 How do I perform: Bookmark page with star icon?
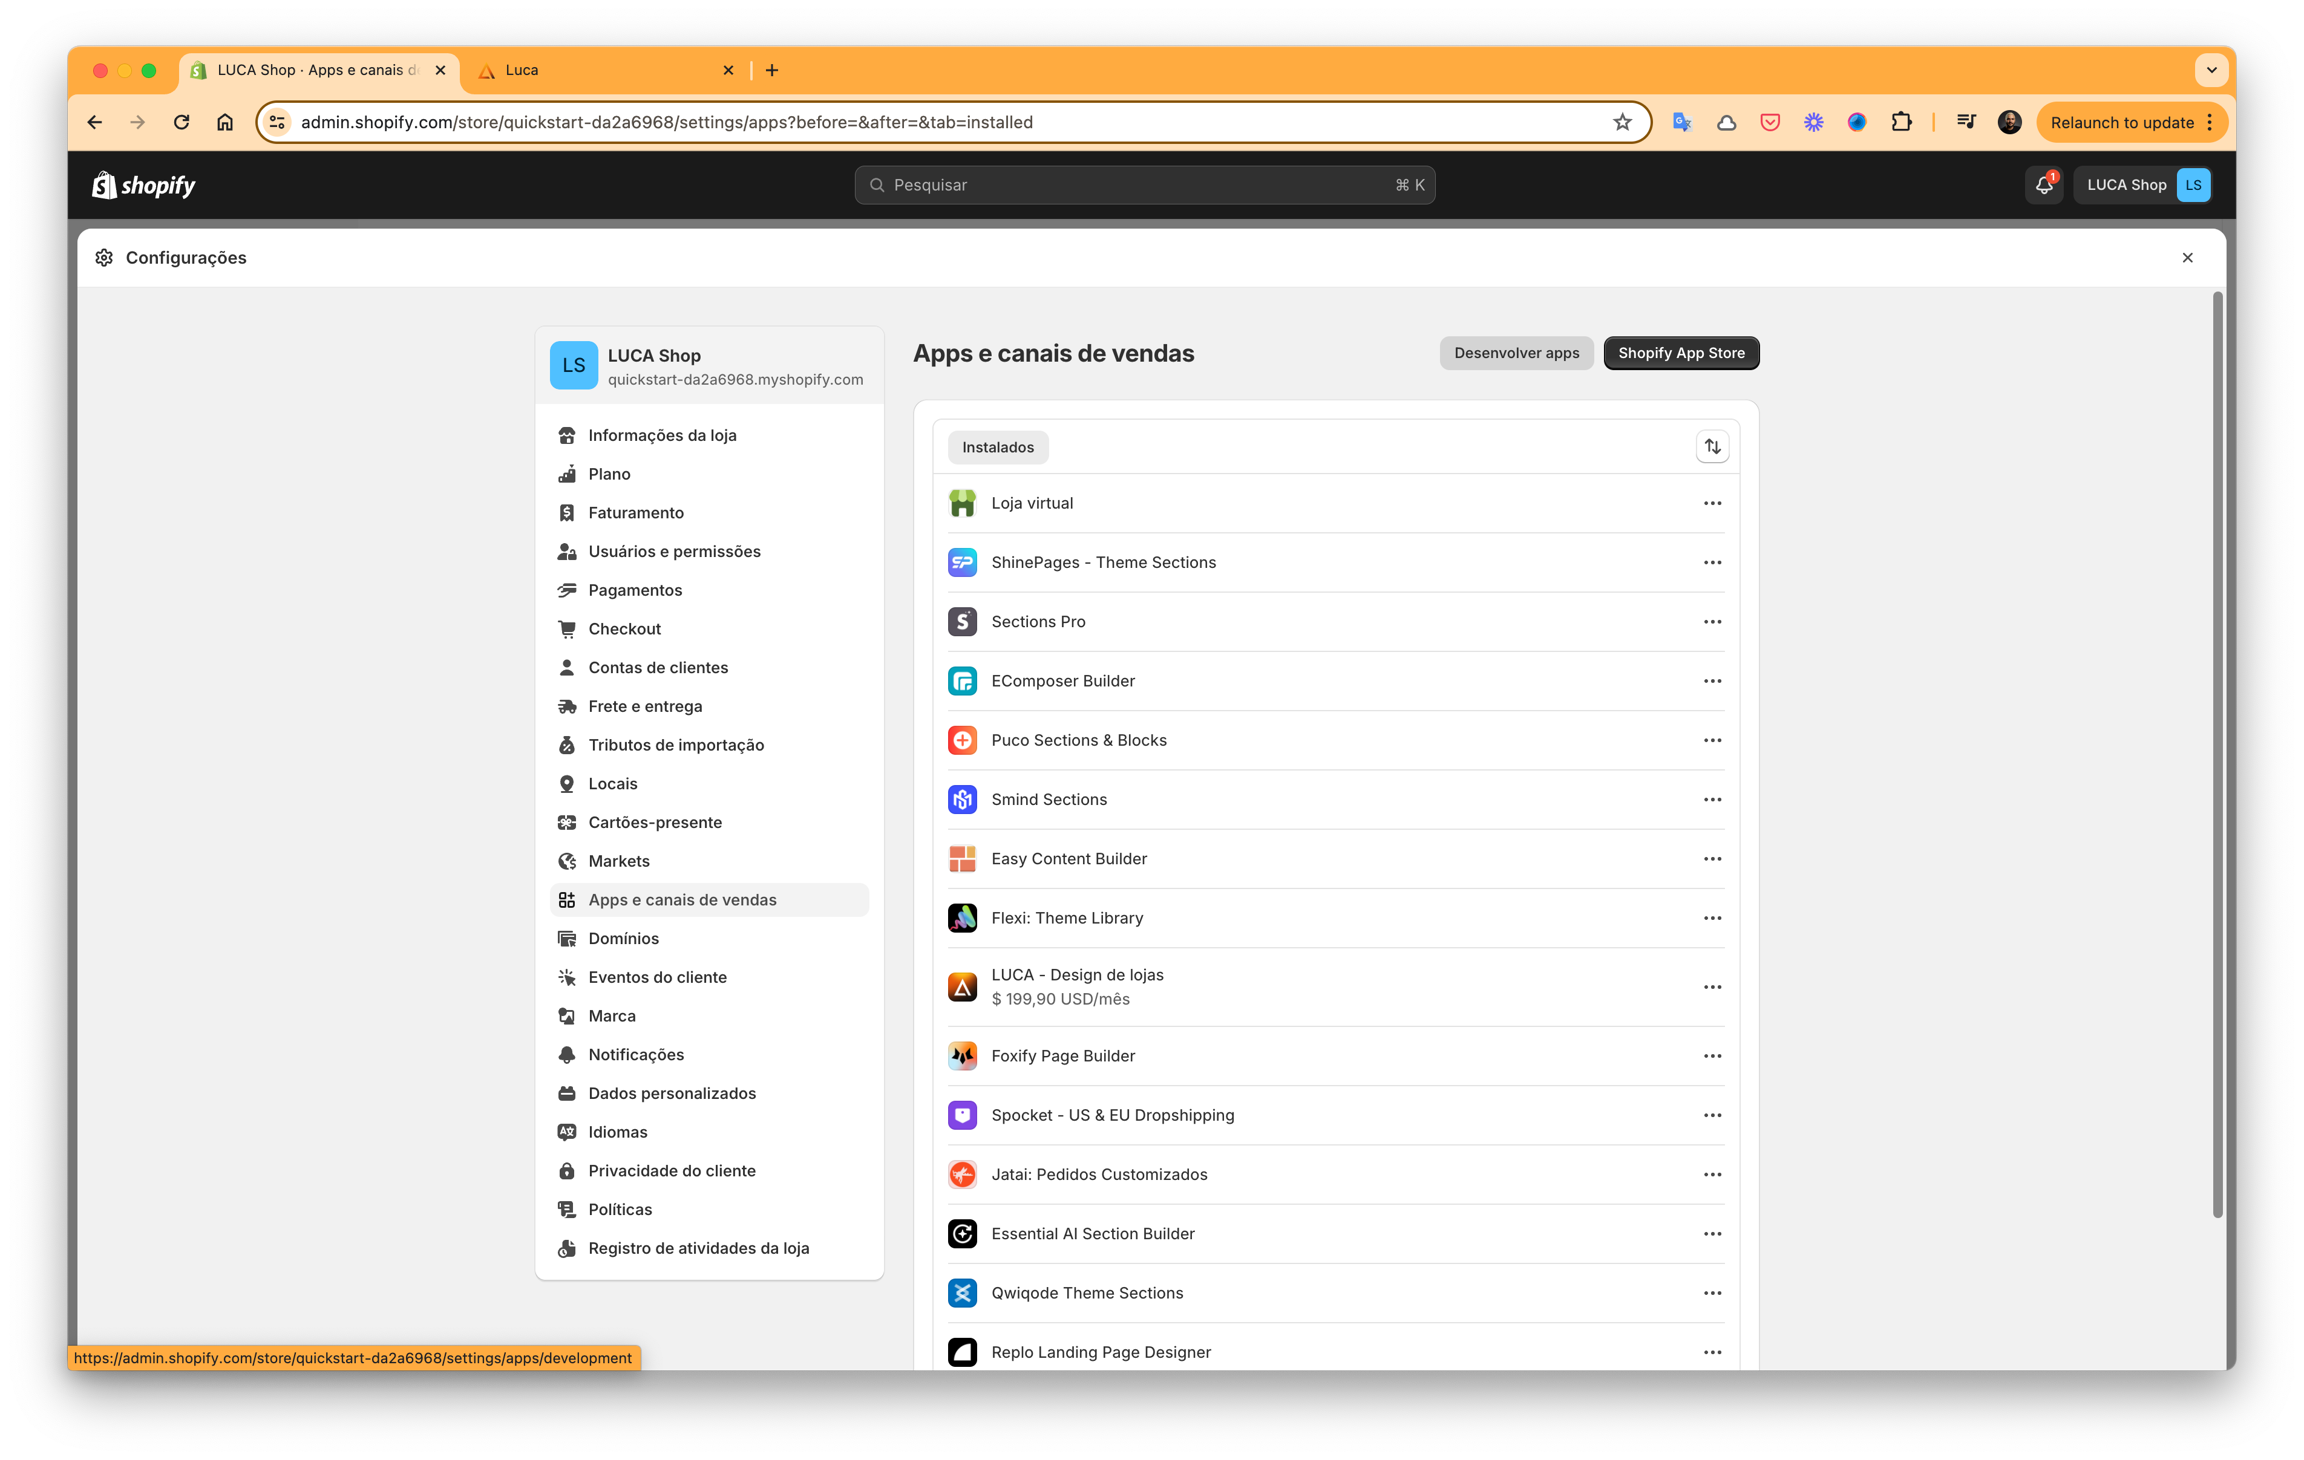[x=1622, y=122]
